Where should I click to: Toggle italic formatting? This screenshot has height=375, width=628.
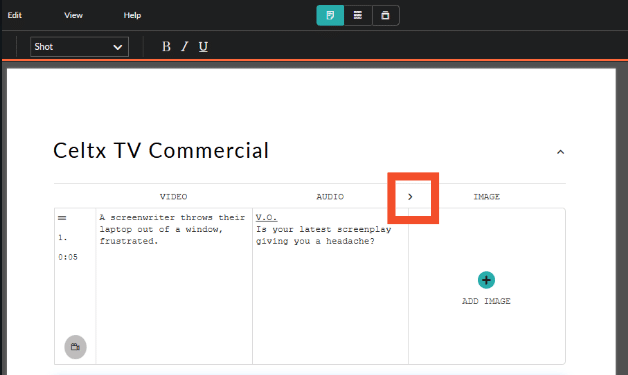point(184,46)
